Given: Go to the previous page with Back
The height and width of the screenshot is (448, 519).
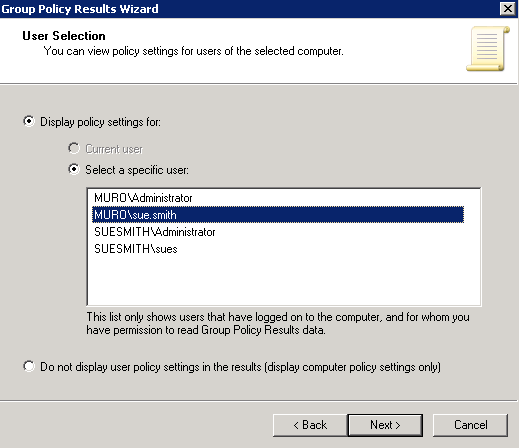Looking at the screenshot, I should click(310, 425).
